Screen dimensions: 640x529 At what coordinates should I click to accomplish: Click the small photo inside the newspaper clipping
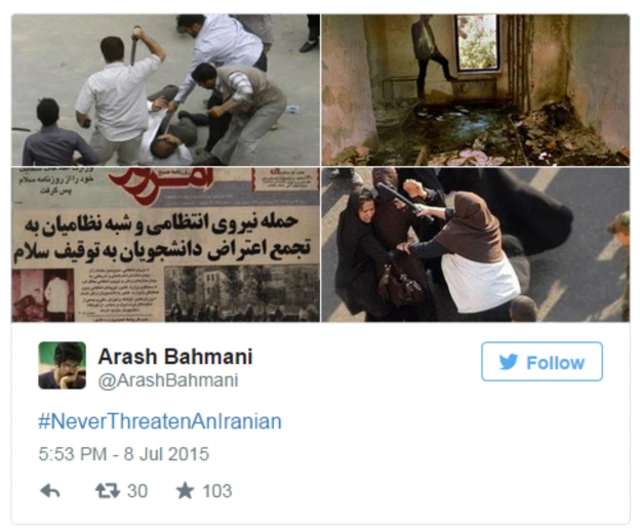pos(43,296)
